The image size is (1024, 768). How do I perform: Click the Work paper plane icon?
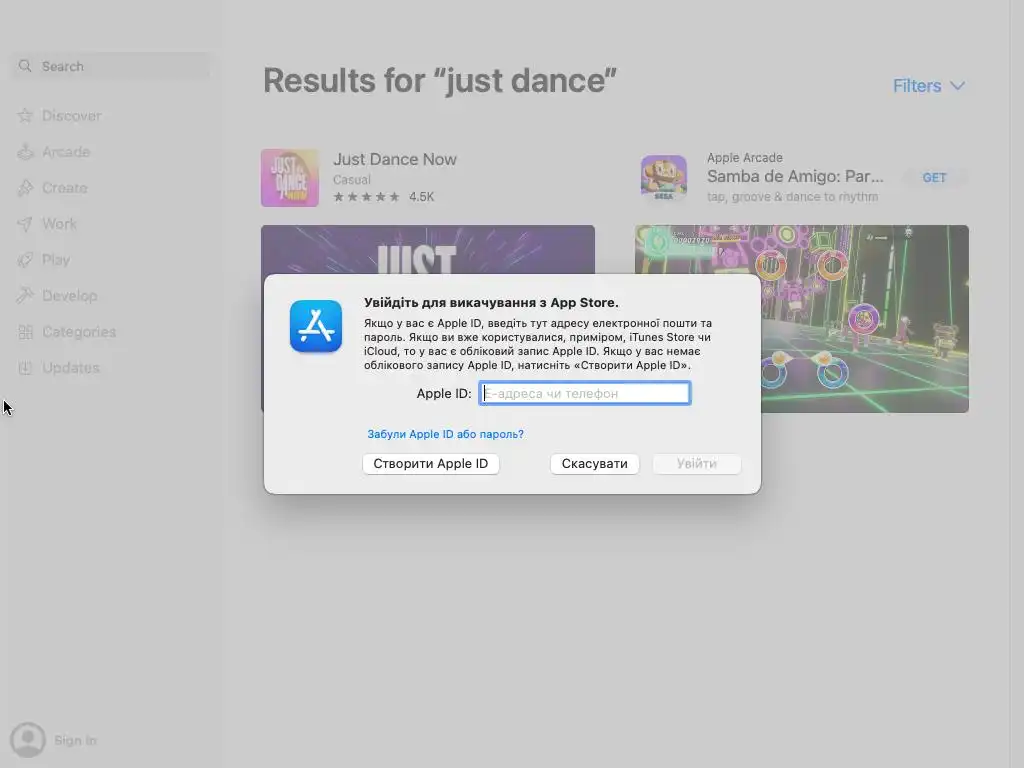25,224
